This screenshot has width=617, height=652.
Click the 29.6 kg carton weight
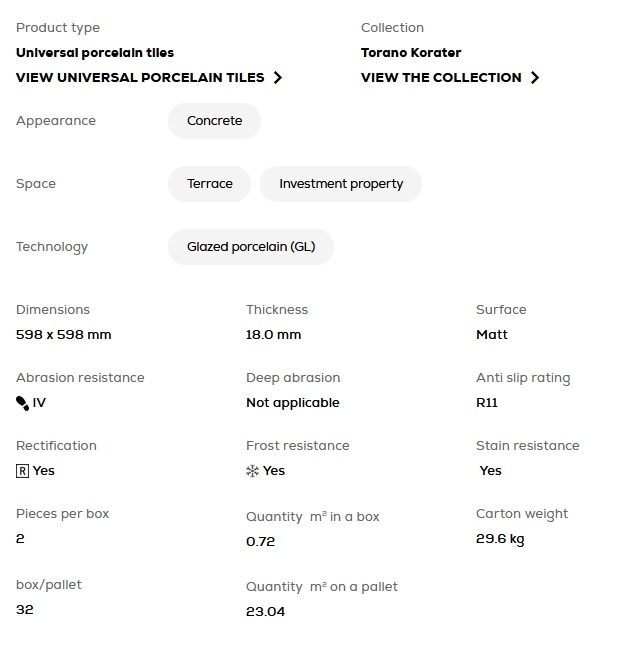point(500,539)
